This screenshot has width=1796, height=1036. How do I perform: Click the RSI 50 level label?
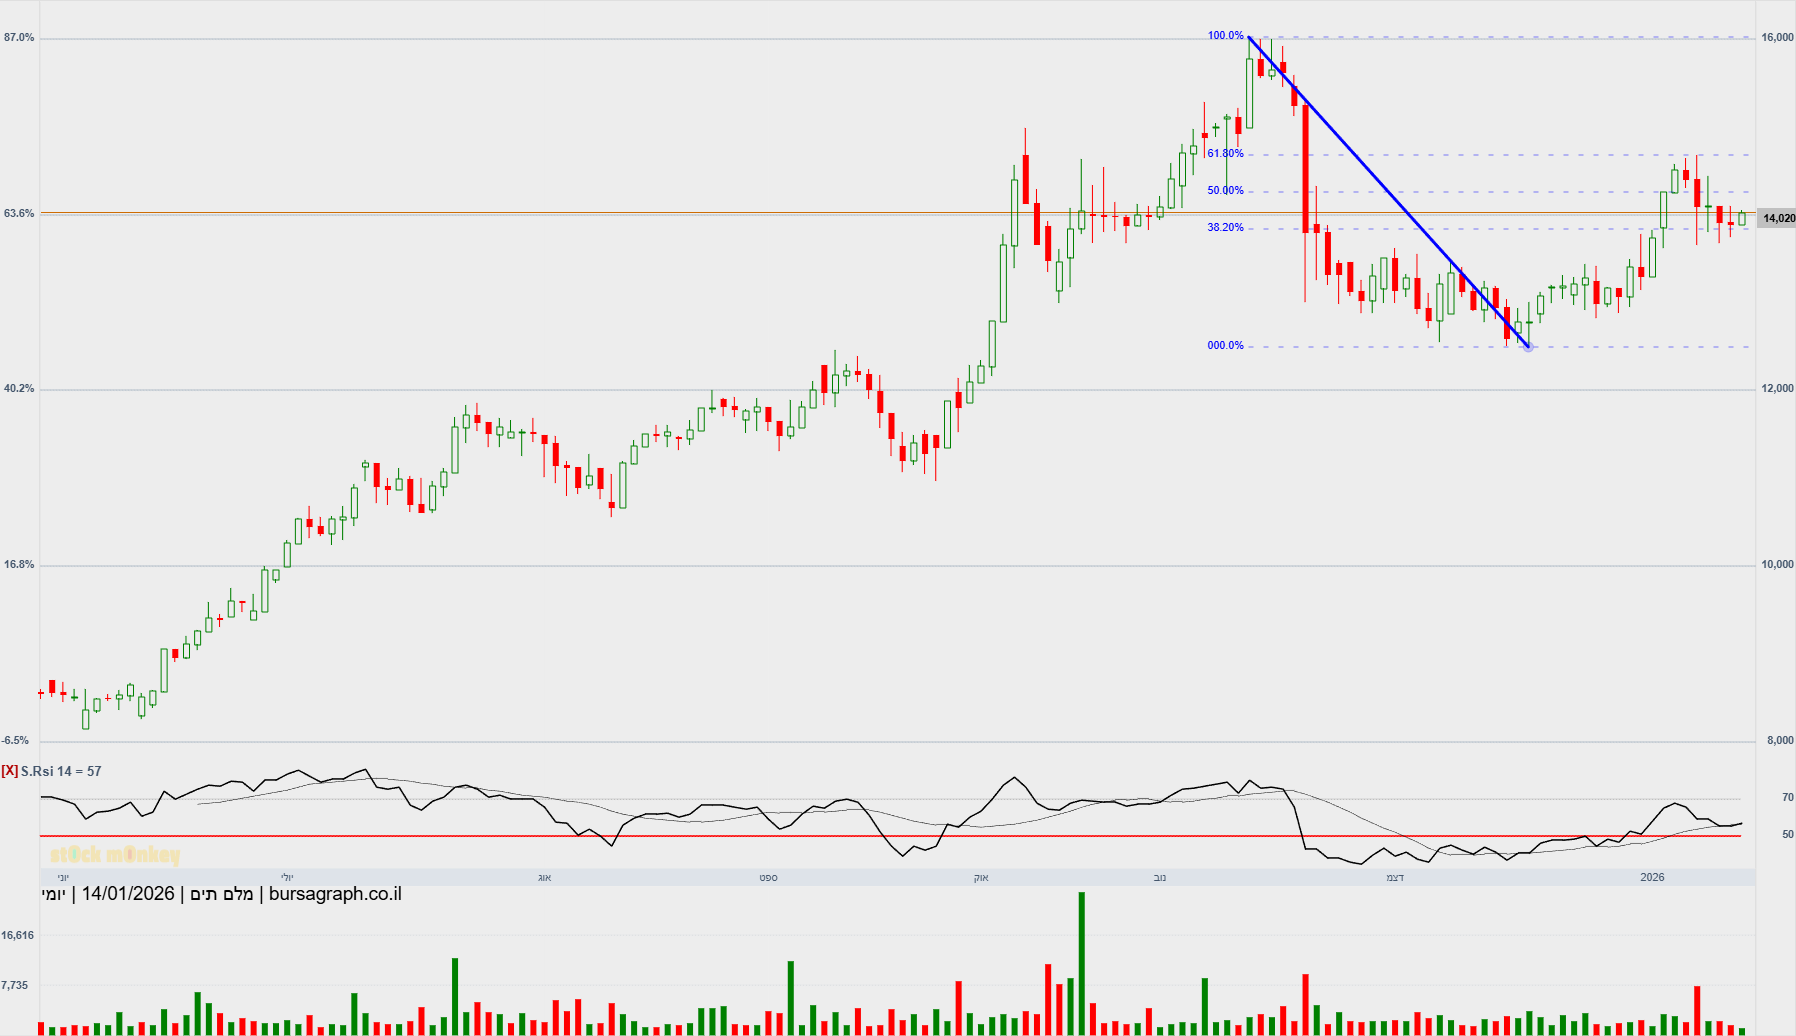1788,835
